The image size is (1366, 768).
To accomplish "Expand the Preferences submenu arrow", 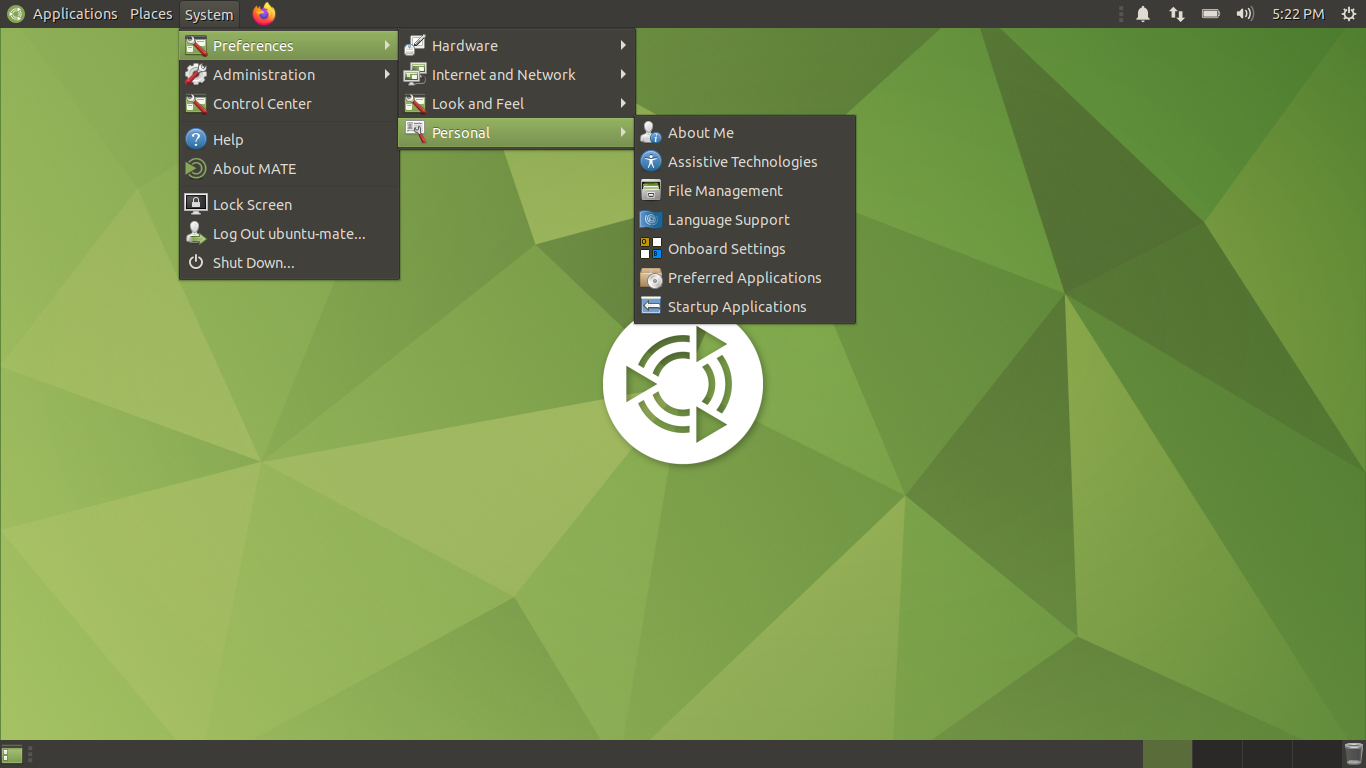I will (387, 46).
